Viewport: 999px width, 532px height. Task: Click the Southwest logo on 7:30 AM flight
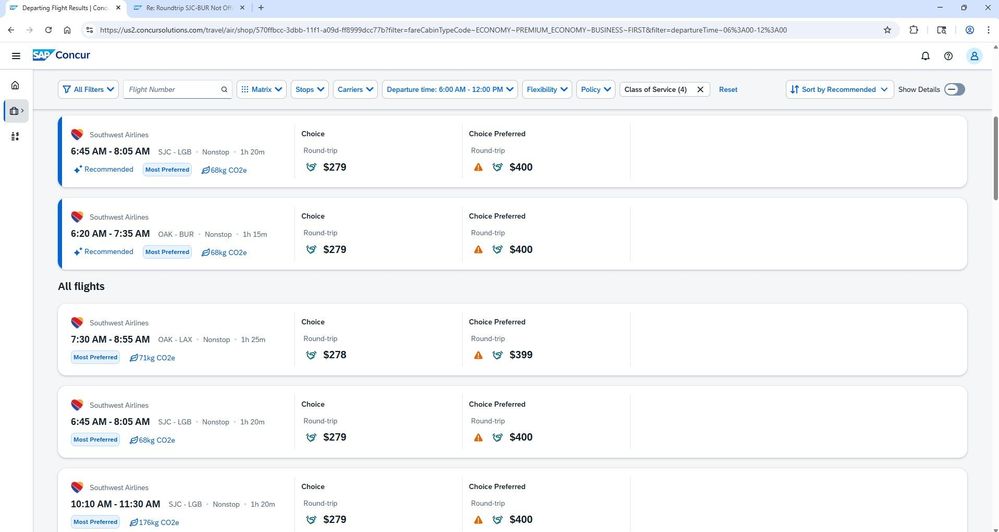coord(77,322)
